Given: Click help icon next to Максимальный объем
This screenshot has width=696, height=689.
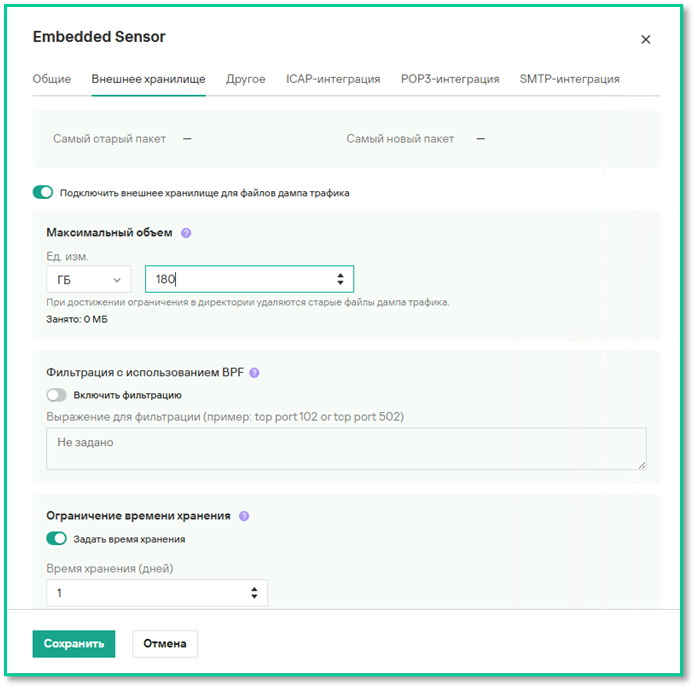Looking at the screenshot, I should tap(186, 233).
